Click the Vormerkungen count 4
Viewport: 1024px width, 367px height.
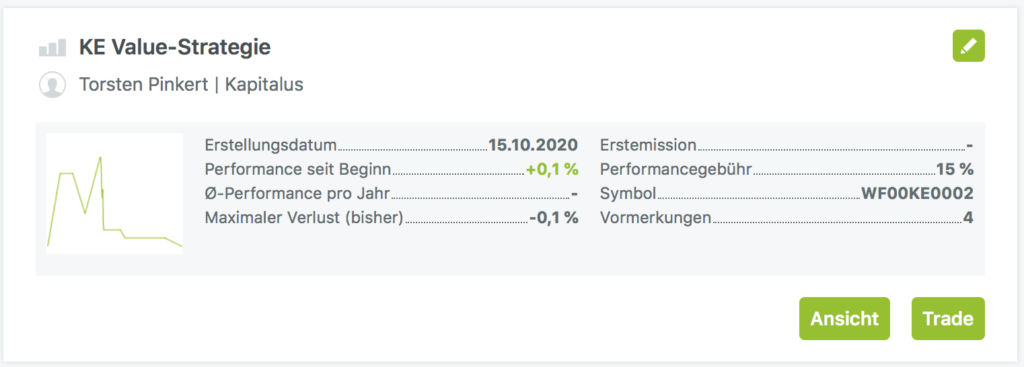point(968,218)
